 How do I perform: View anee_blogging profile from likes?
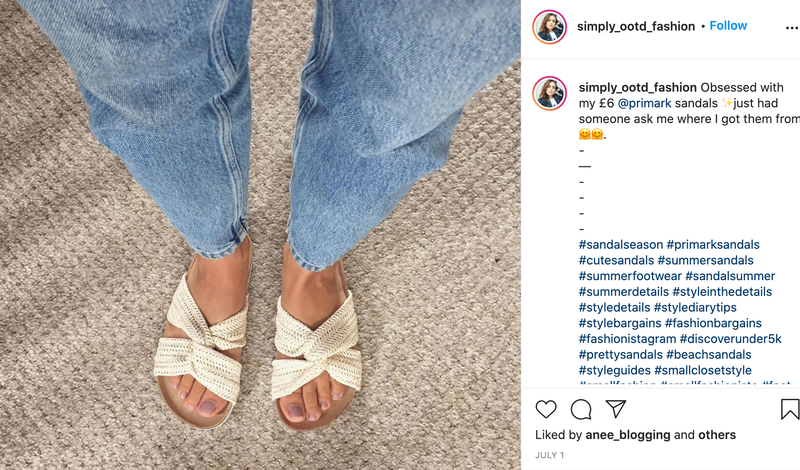point(628,435)
